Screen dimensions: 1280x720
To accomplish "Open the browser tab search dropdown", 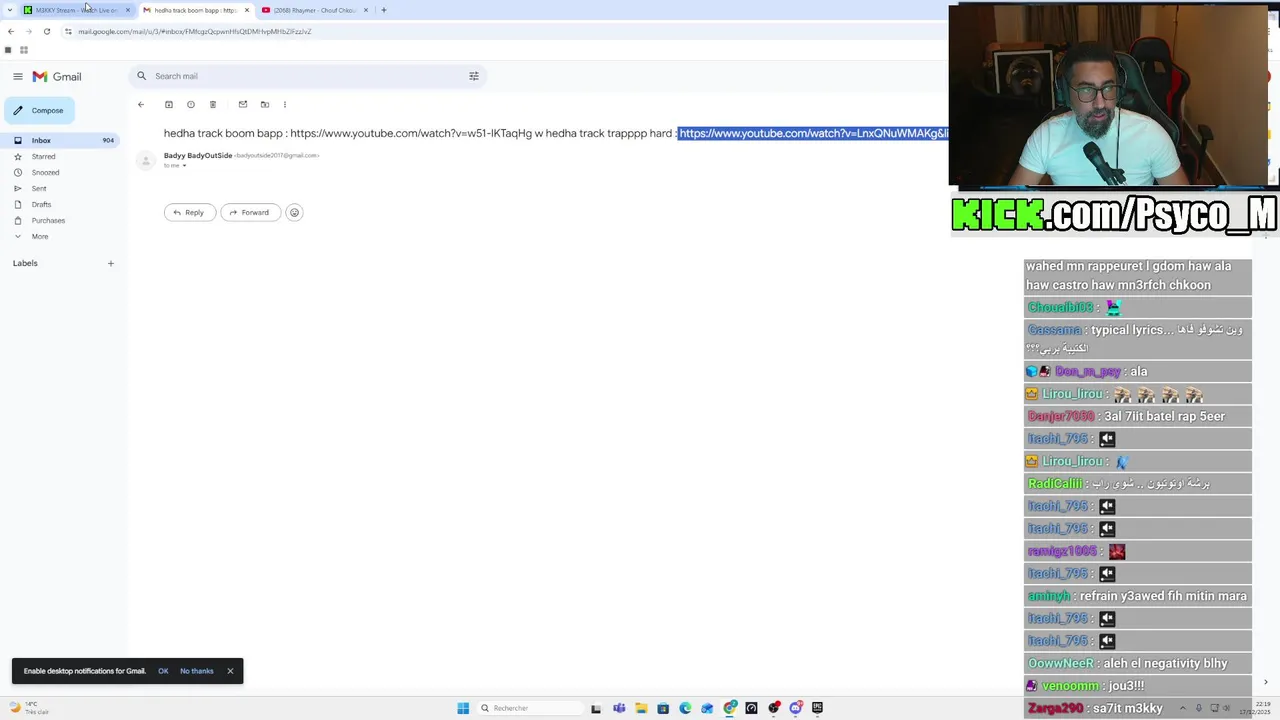I will (x=8, y=10).
